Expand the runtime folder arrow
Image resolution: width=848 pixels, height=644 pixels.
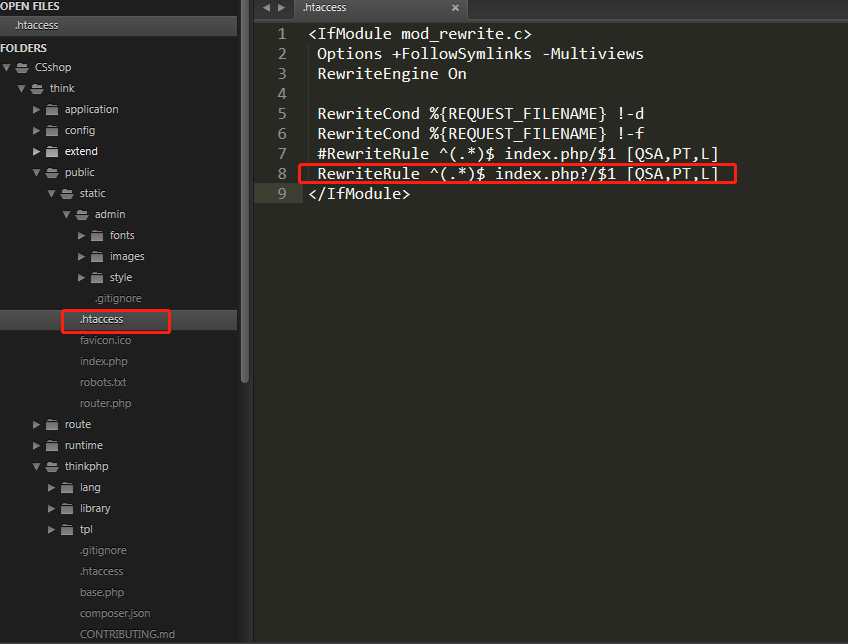click(36, 446)
